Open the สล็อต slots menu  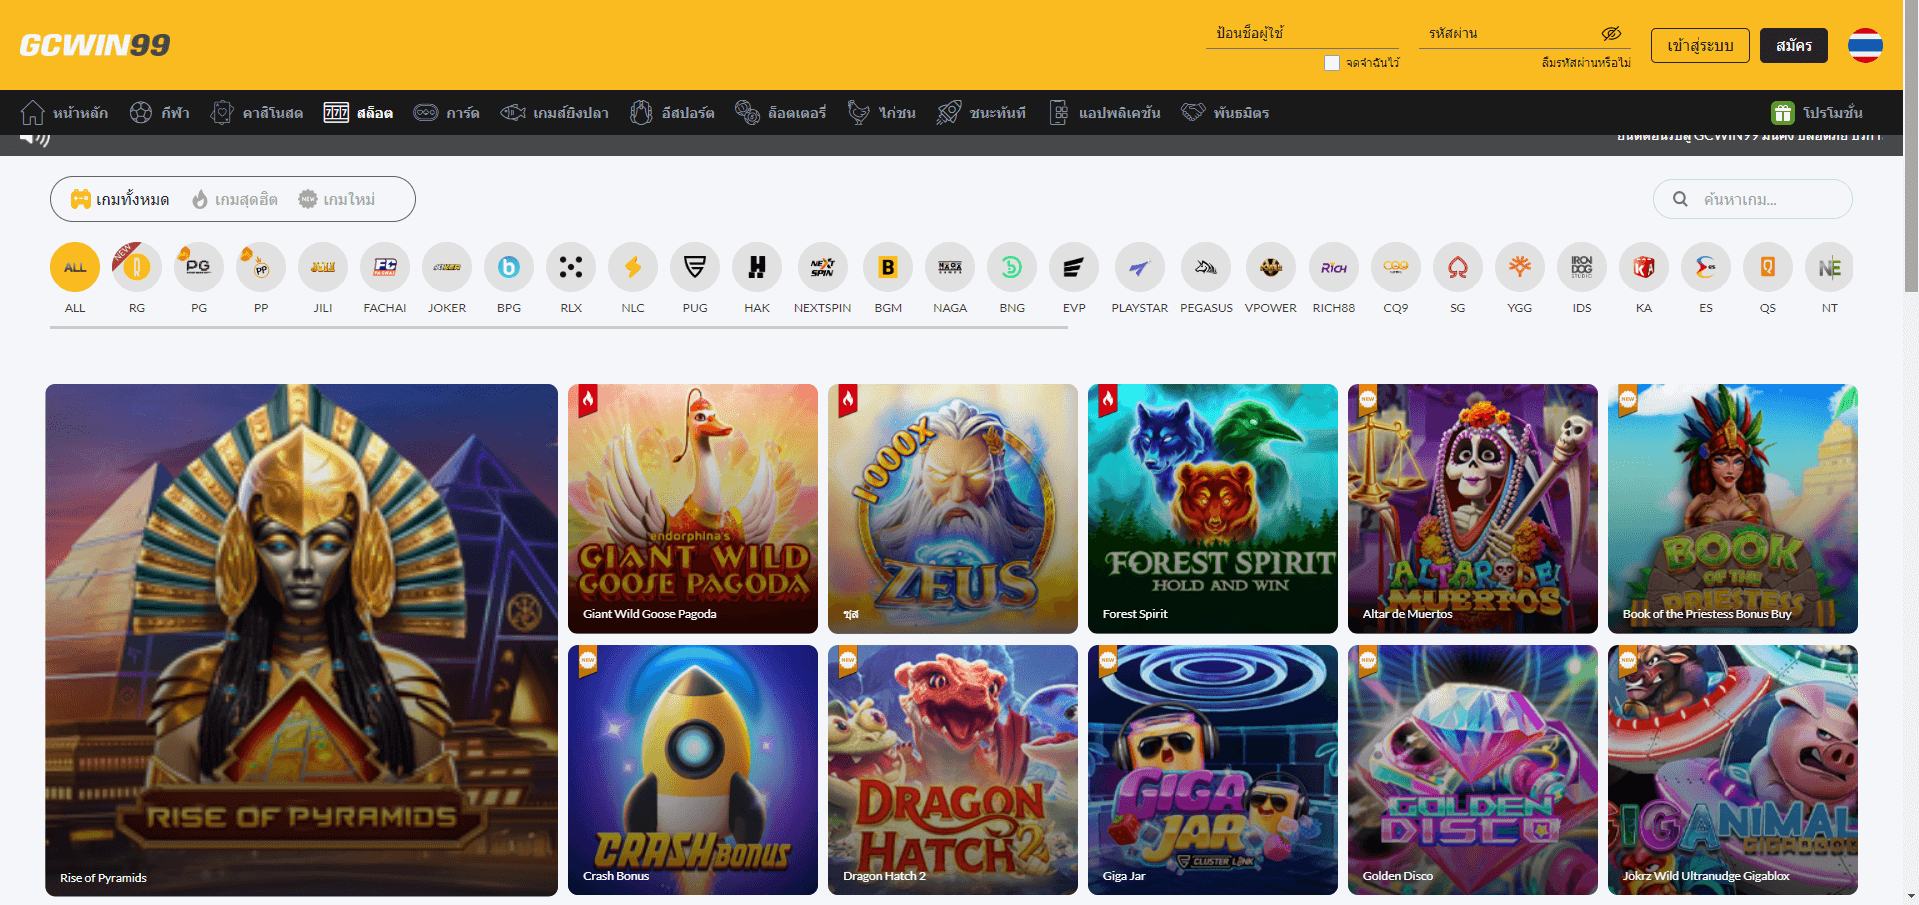(358, 113)
